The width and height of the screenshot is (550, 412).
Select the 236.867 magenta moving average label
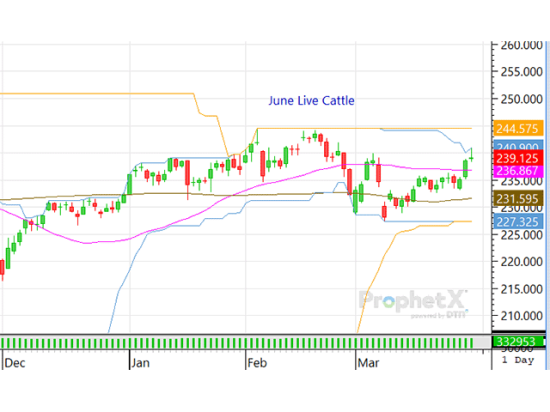518,171
